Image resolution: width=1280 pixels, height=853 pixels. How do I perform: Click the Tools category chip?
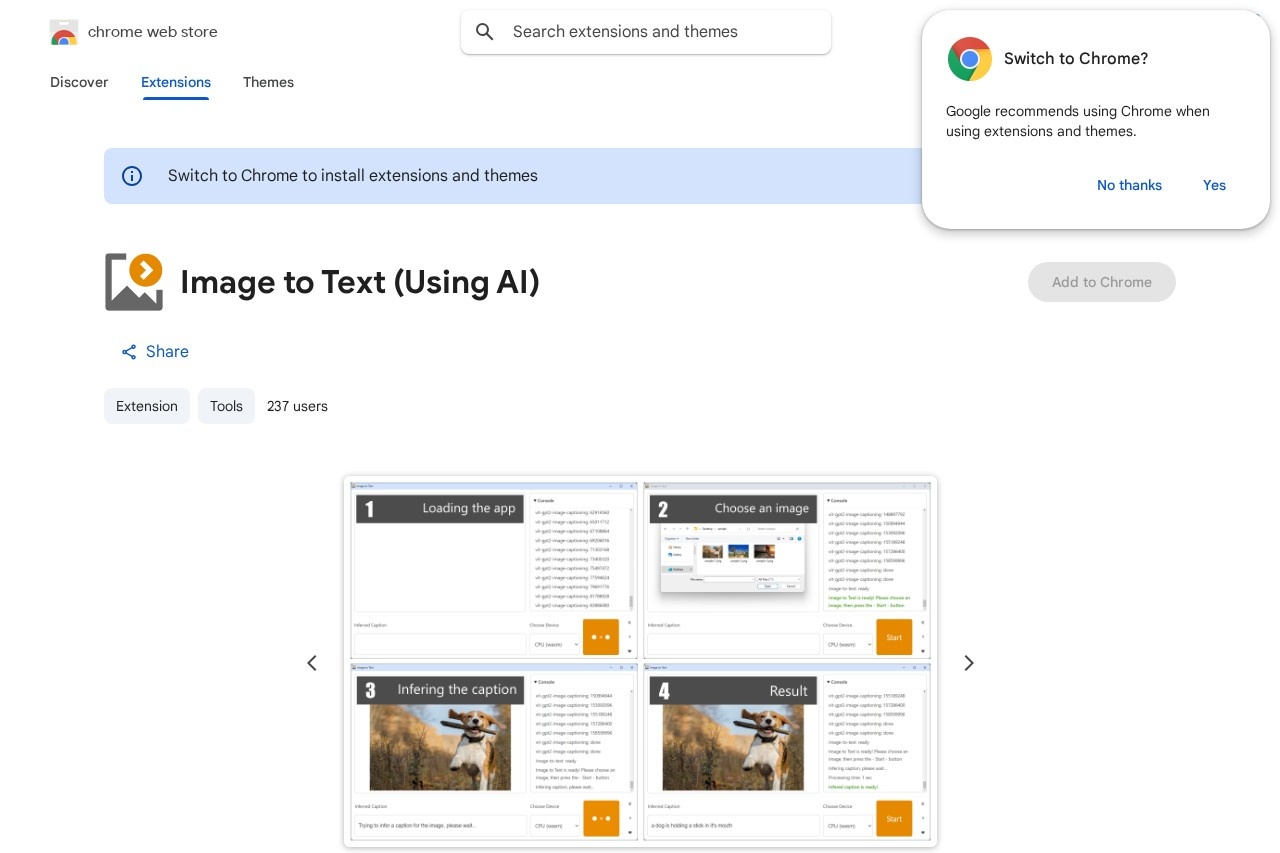[x=226, y=406]
